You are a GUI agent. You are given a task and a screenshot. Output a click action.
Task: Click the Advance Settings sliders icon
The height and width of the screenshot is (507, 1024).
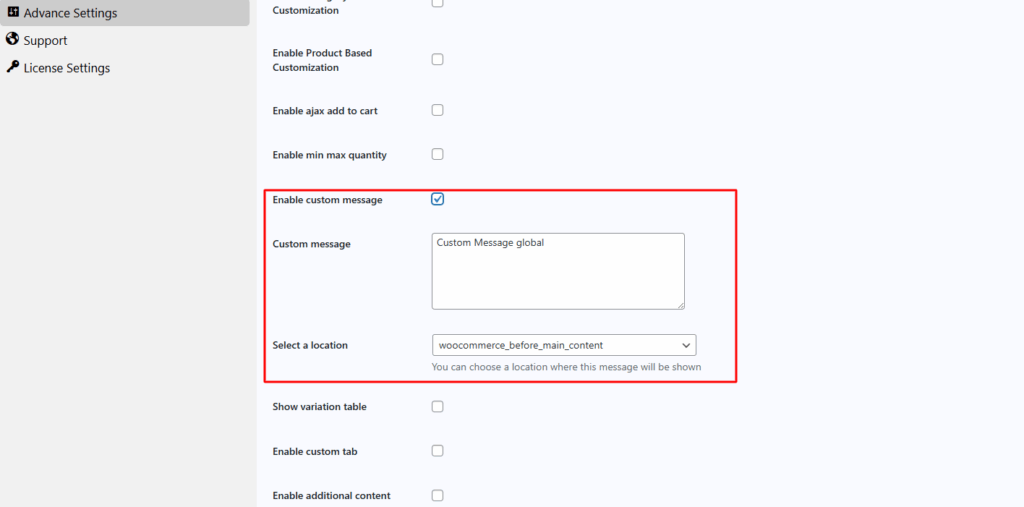tap(12, 12)
